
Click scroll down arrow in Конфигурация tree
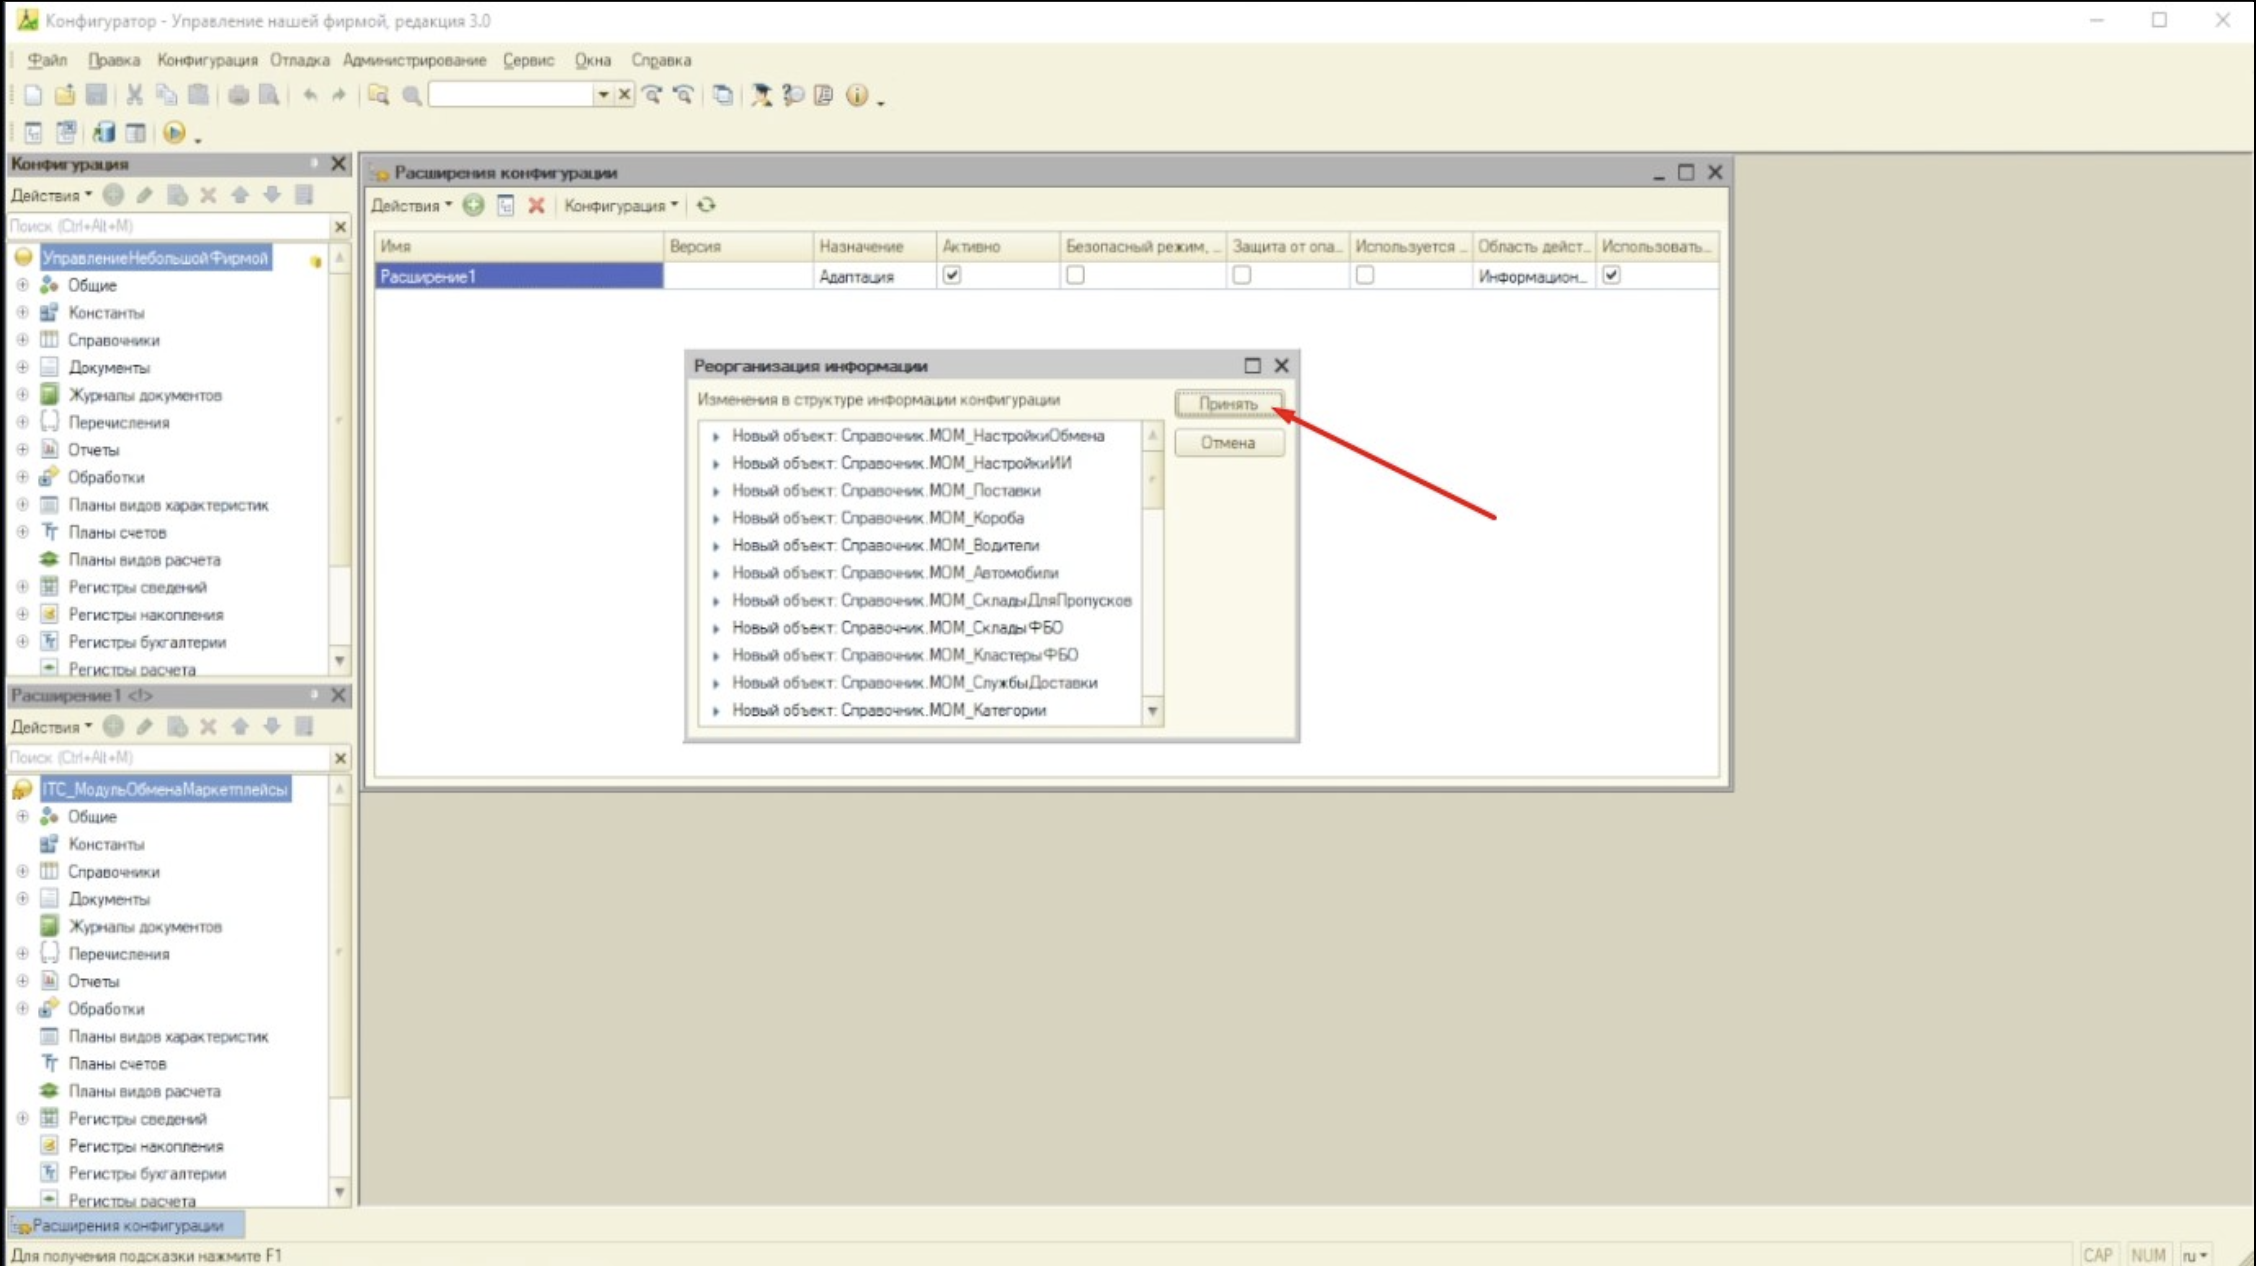tap(339, 661)
